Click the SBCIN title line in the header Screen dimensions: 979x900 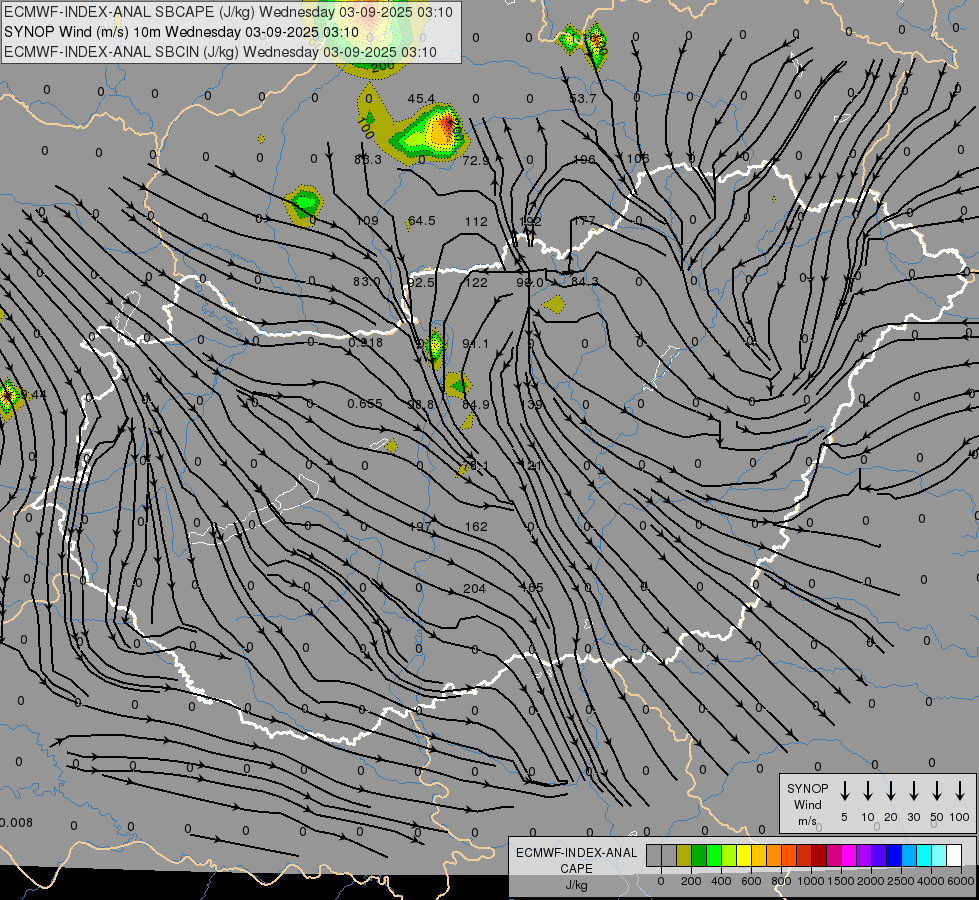click(220, 52)
